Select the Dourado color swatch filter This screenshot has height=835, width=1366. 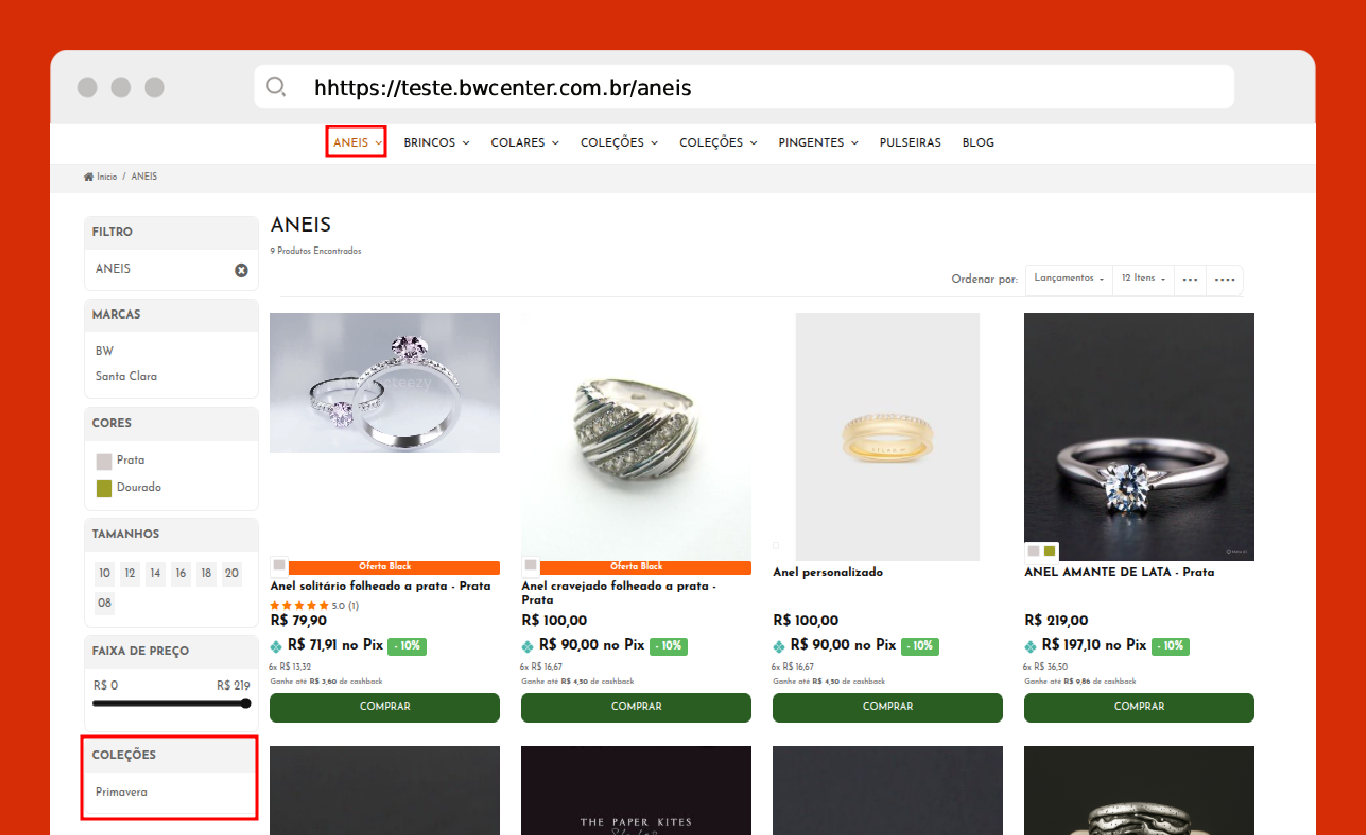click(105, 488)
